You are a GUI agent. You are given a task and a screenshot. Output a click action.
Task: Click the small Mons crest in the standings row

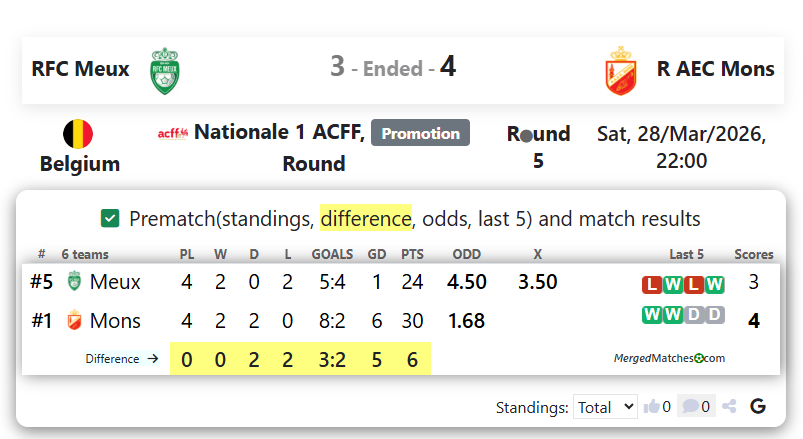pyautogui.click(x=73, y=321)
